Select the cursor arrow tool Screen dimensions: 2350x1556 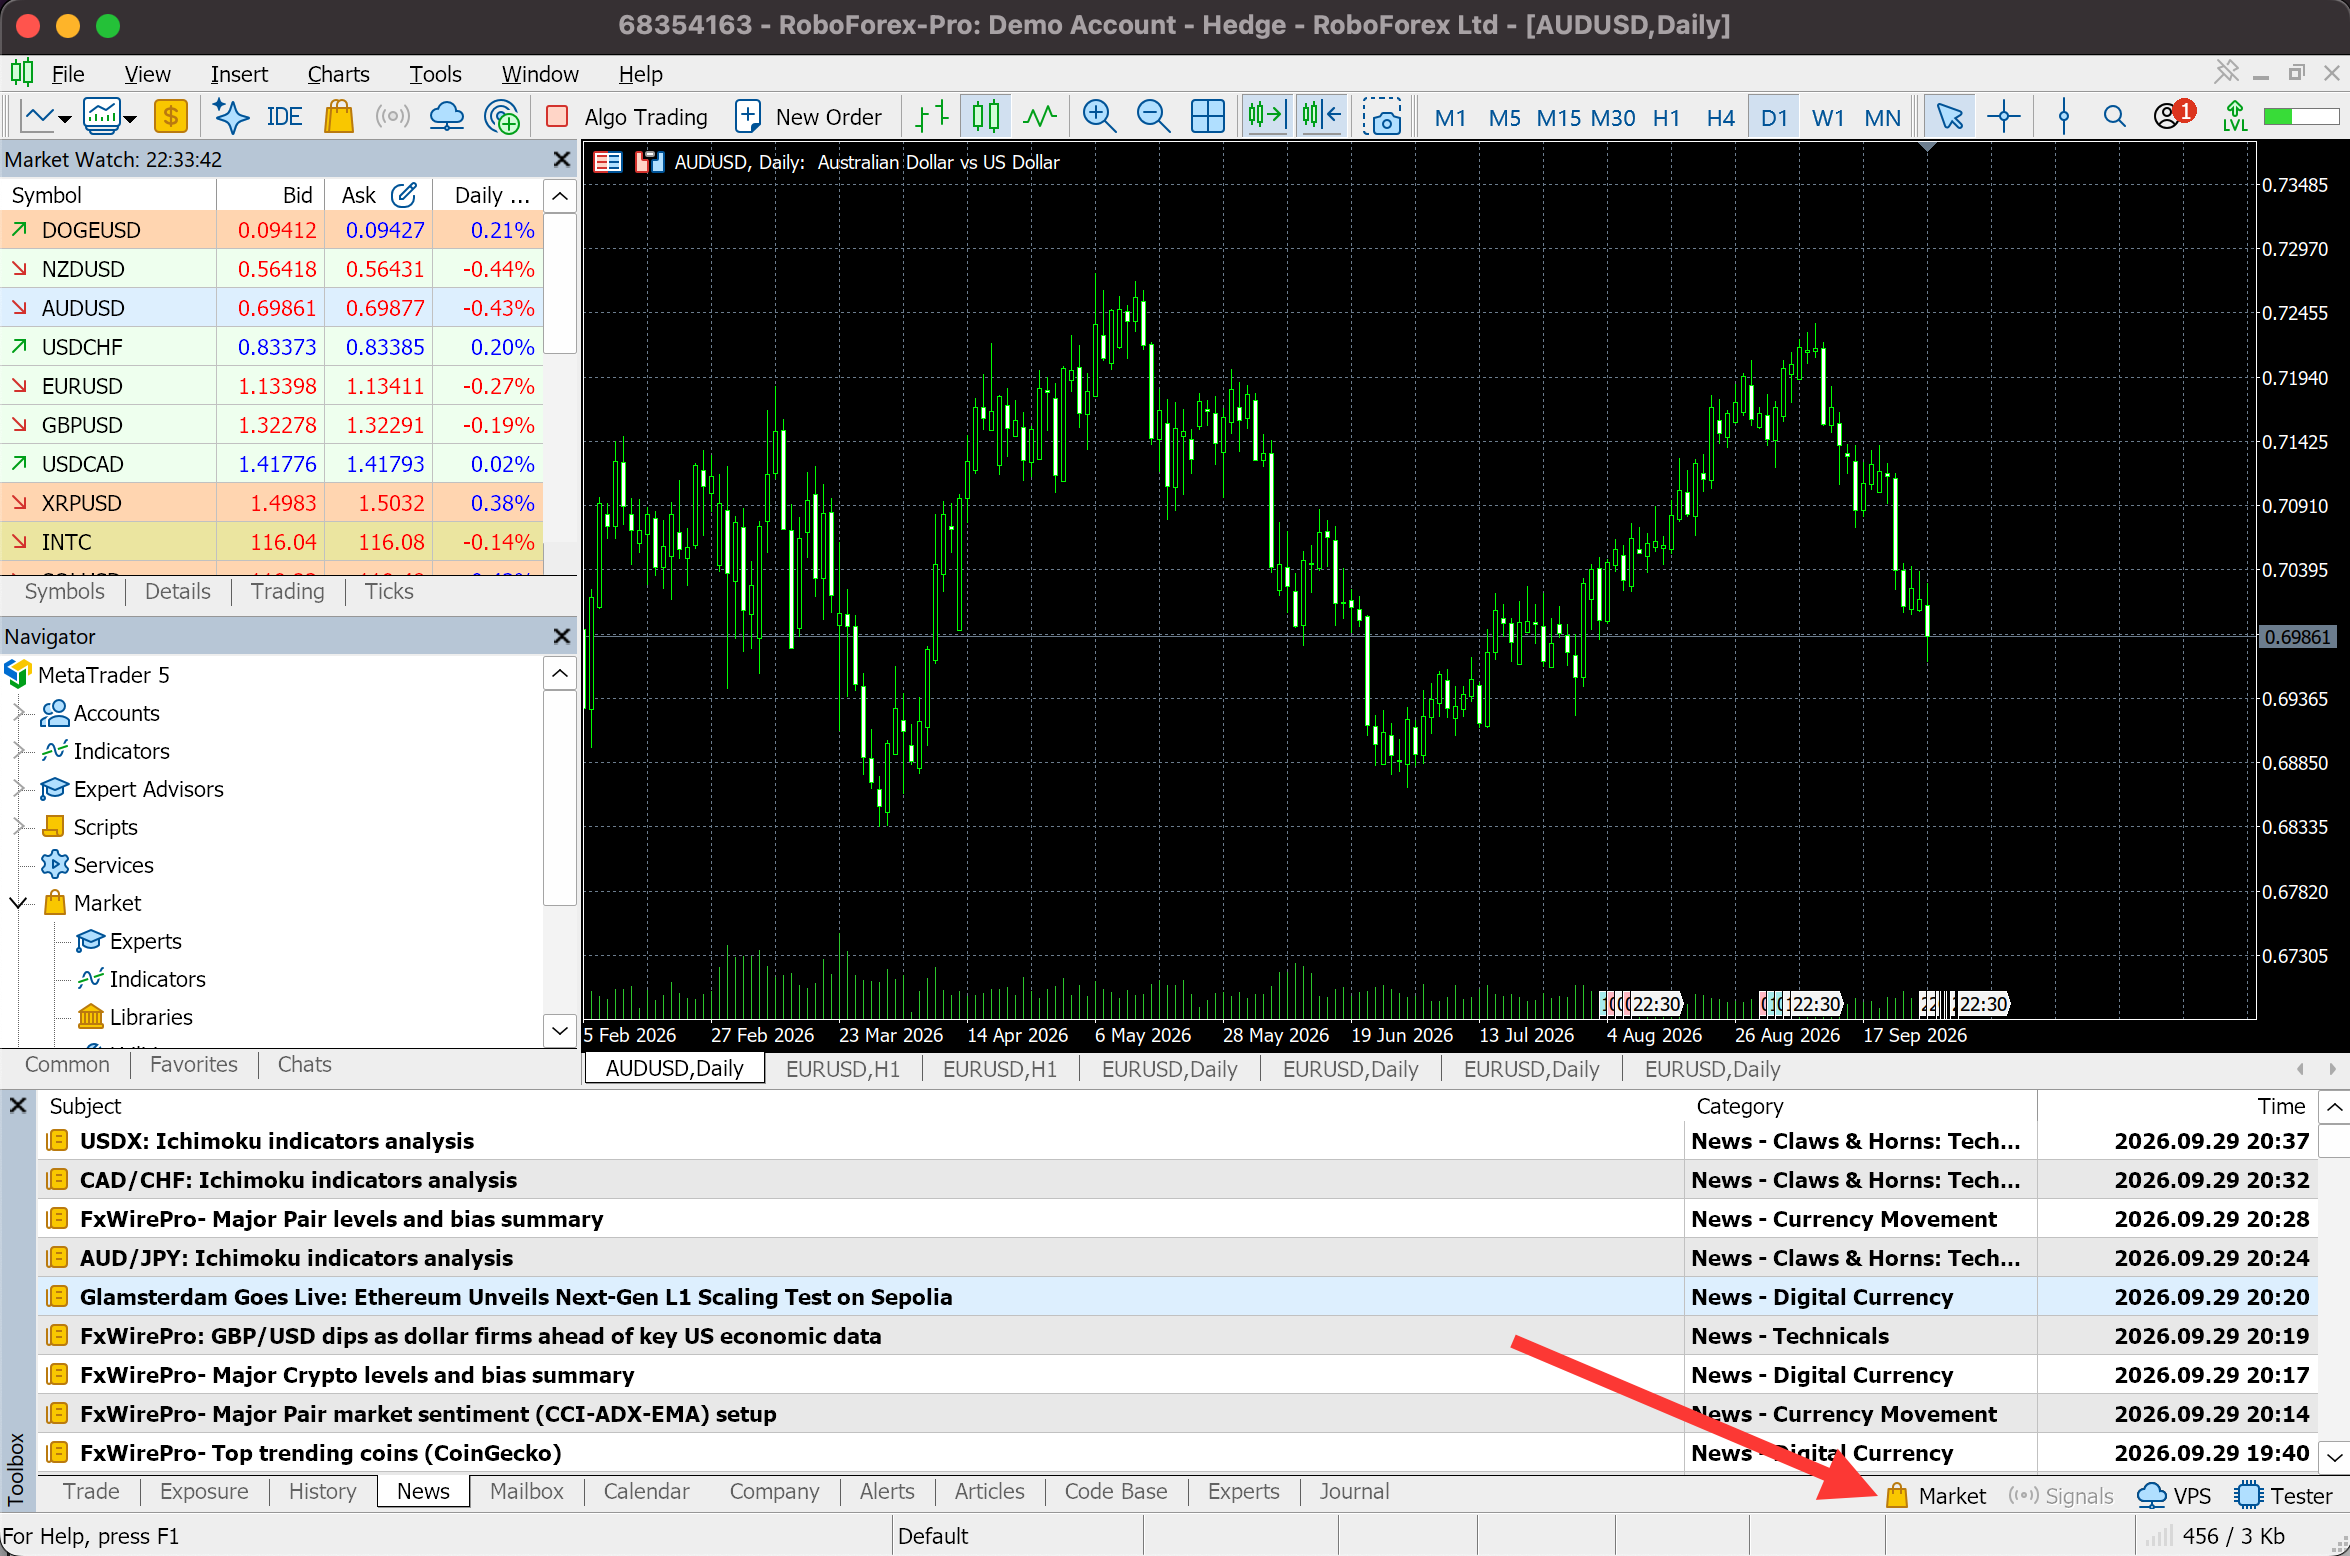coord(1949,117)
